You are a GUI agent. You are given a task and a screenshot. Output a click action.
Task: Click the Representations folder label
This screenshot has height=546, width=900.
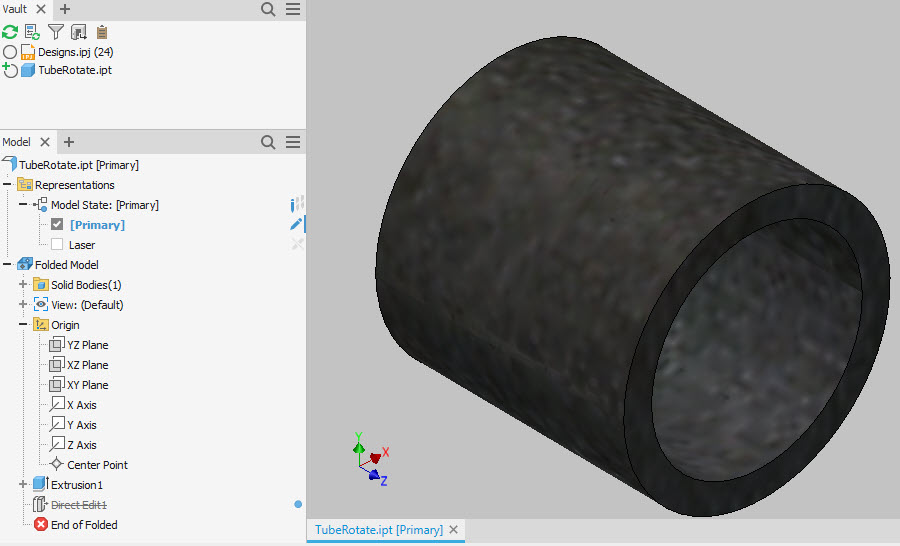[75, 185]
